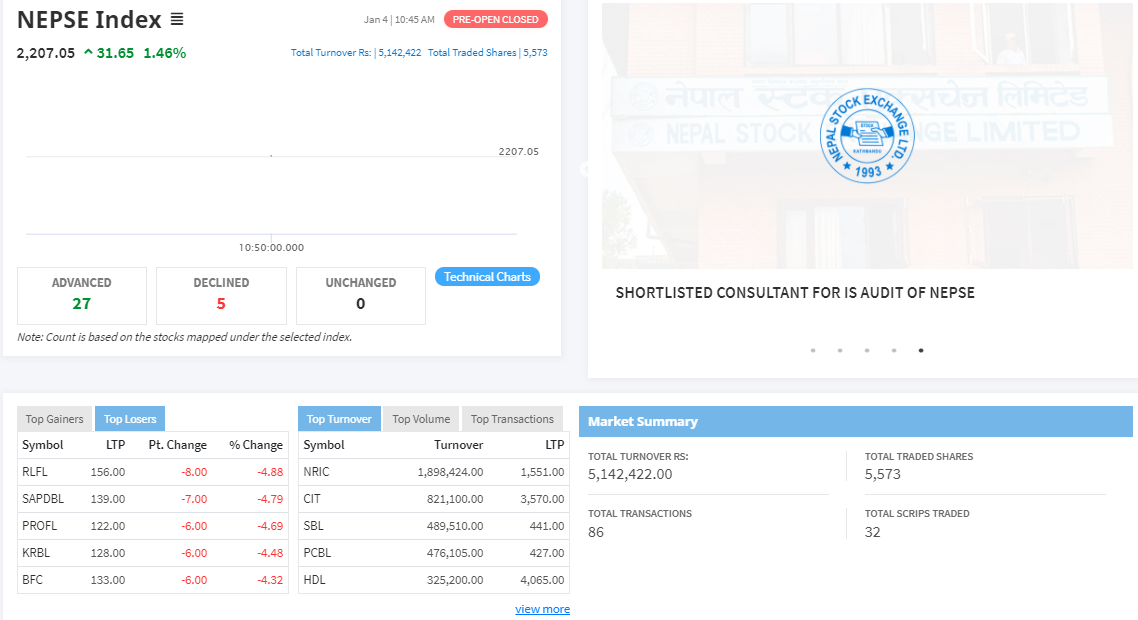The height and width of the screenshot is (620, 1138).
Task: Select the fifth active carousel dot
Action: click(x=921, y=351)
